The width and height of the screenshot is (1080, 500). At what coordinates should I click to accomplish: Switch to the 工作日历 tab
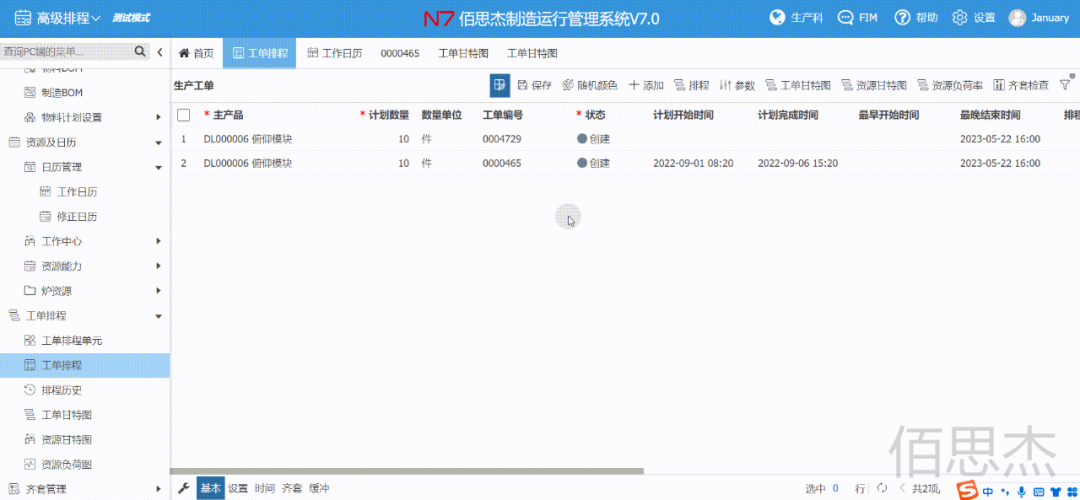click(x=334, y=53)
